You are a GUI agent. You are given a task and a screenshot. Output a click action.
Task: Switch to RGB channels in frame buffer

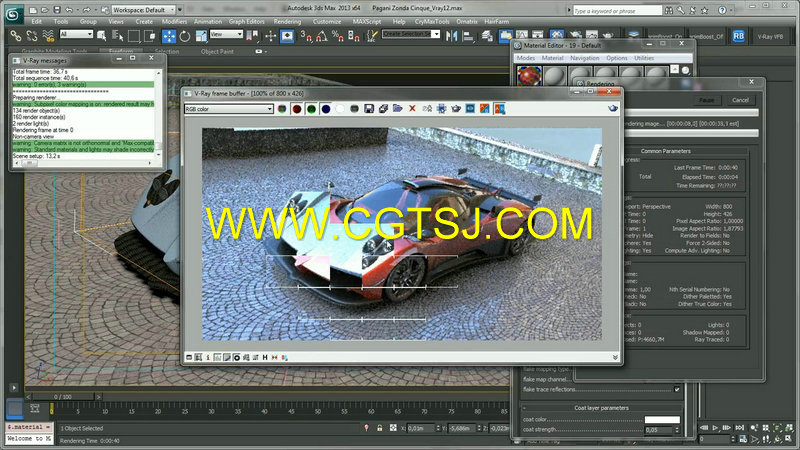[282, 109]
